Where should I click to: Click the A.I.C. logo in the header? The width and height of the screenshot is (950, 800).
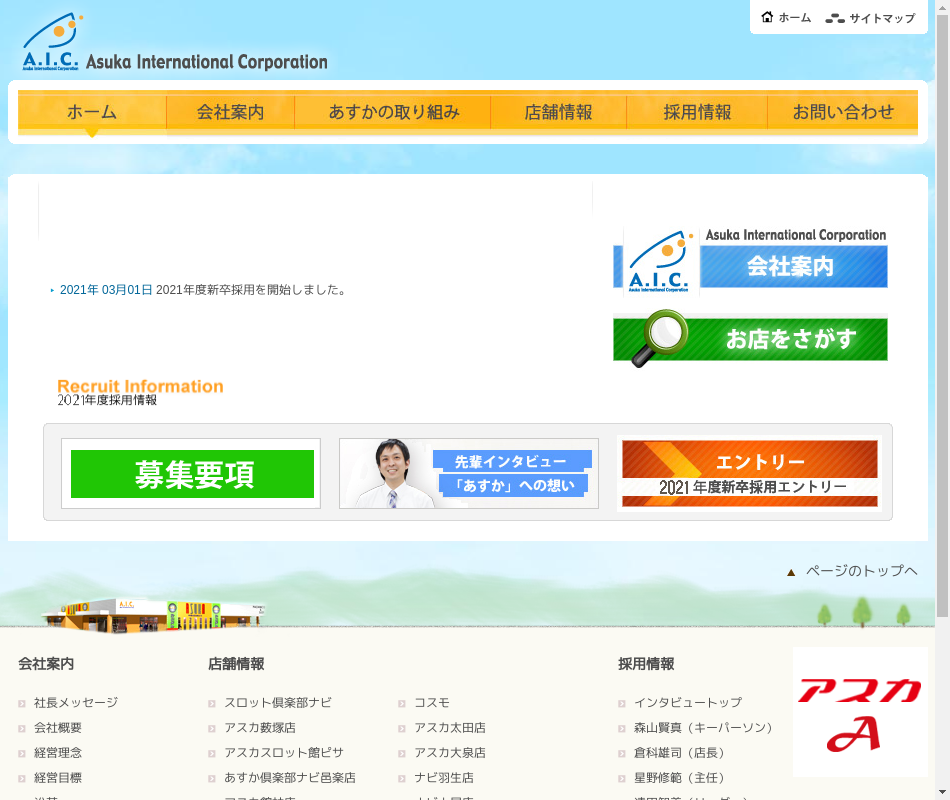point(52,43)
